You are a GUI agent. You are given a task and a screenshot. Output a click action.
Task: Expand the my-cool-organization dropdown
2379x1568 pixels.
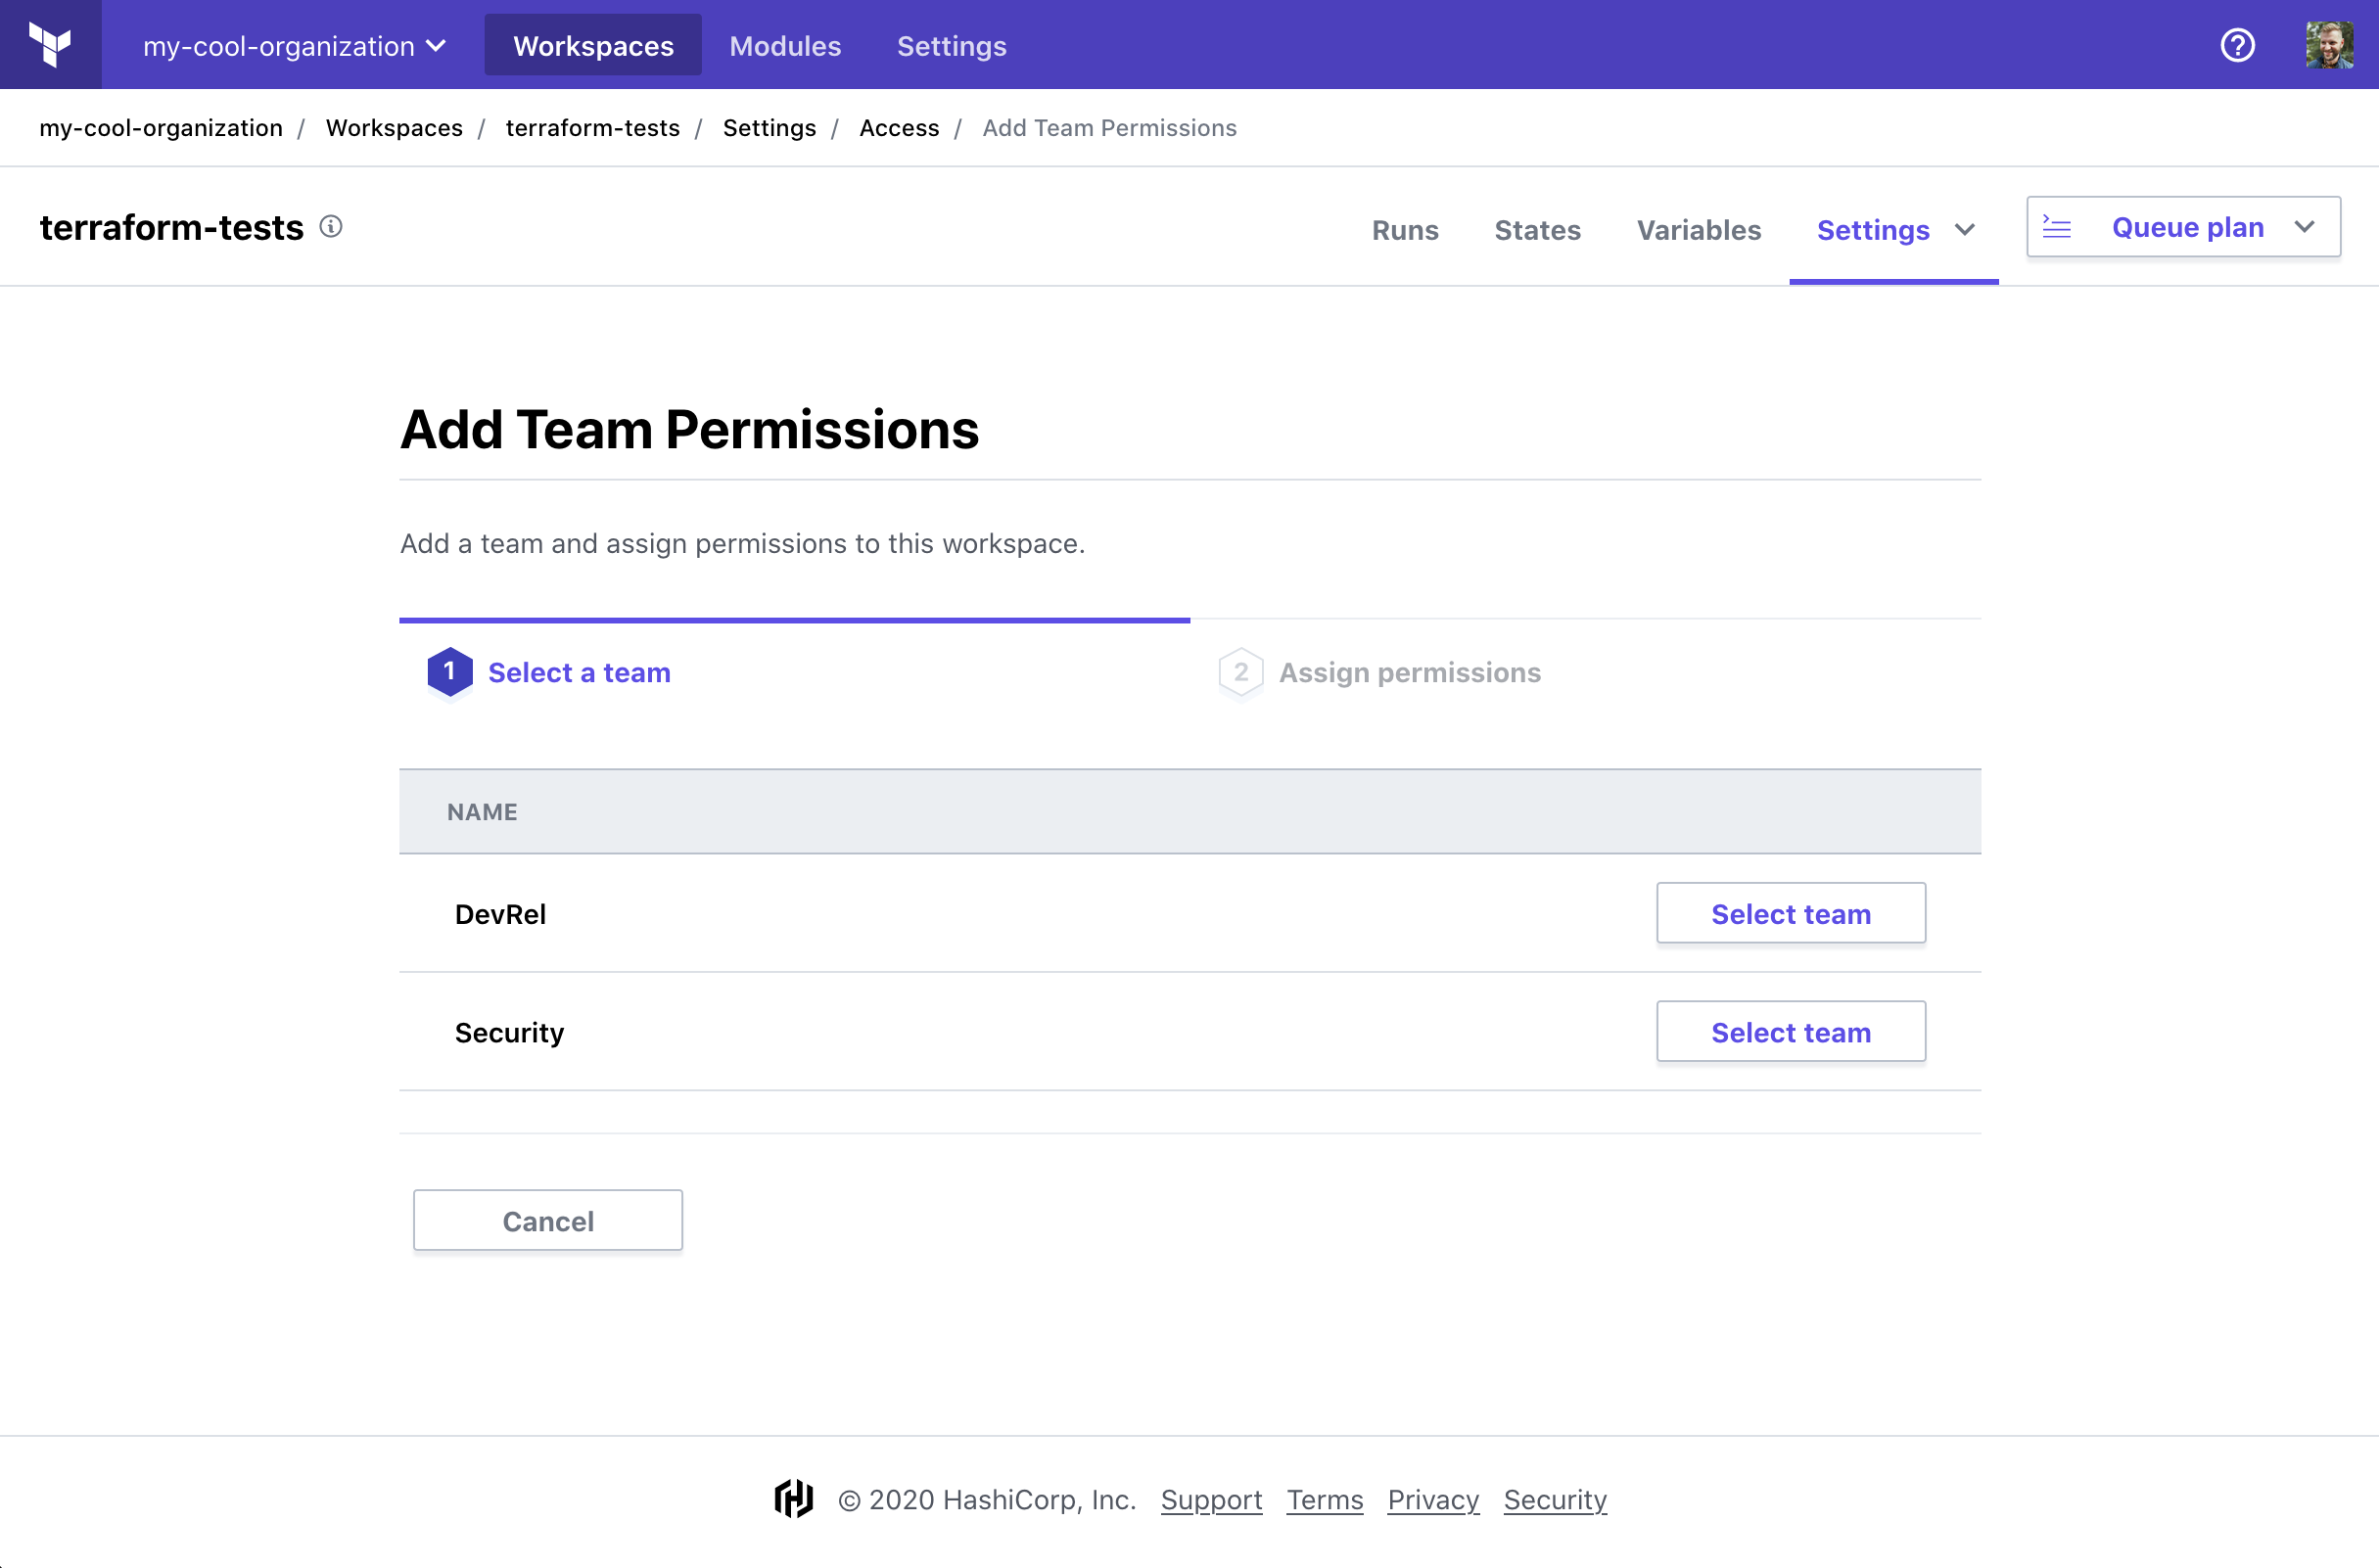coord(294,46)
